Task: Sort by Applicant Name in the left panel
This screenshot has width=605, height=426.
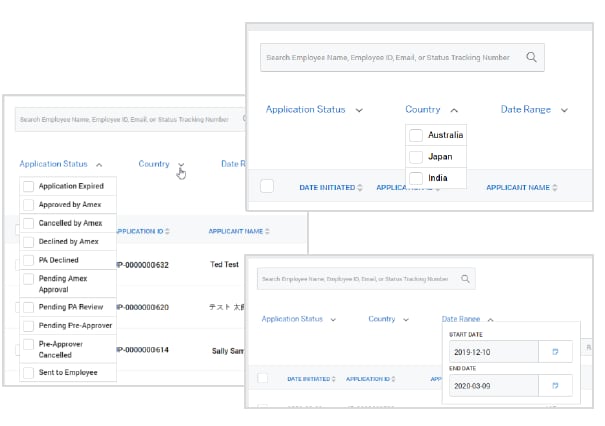Action: click(x=267, y=231)
